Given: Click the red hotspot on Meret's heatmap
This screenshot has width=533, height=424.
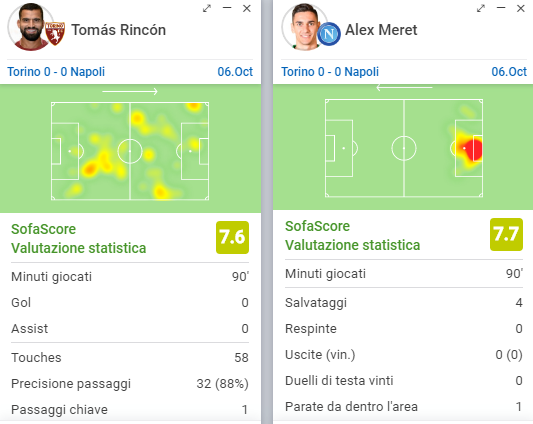Looking at the screenshot, I should click(x=474, y=149).
